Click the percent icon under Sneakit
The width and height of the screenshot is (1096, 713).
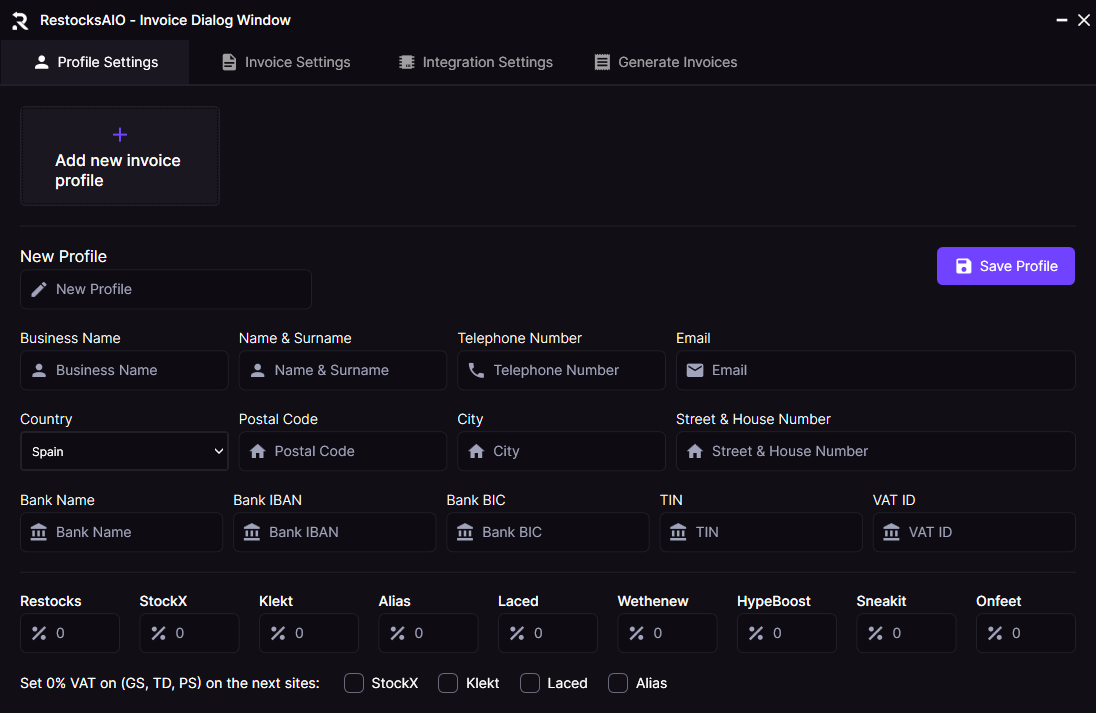pyautogui.click(x=876, y=633)
